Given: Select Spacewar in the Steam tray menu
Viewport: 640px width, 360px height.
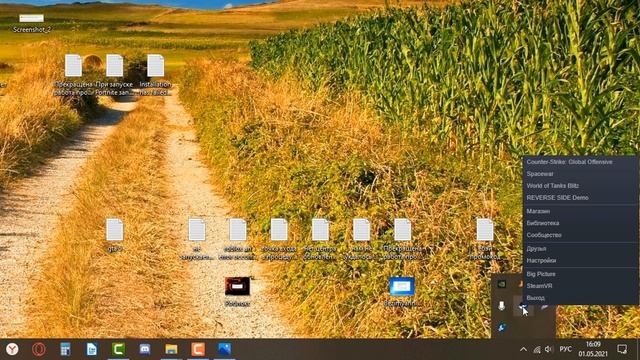Looking at the screenshot, I should [580, 174].
